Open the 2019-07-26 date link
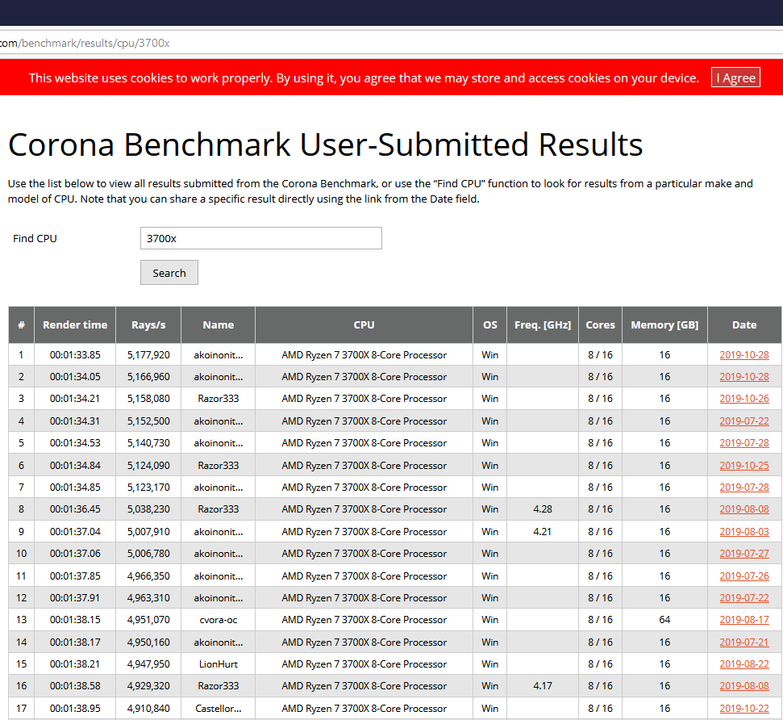 coord(744,577)
